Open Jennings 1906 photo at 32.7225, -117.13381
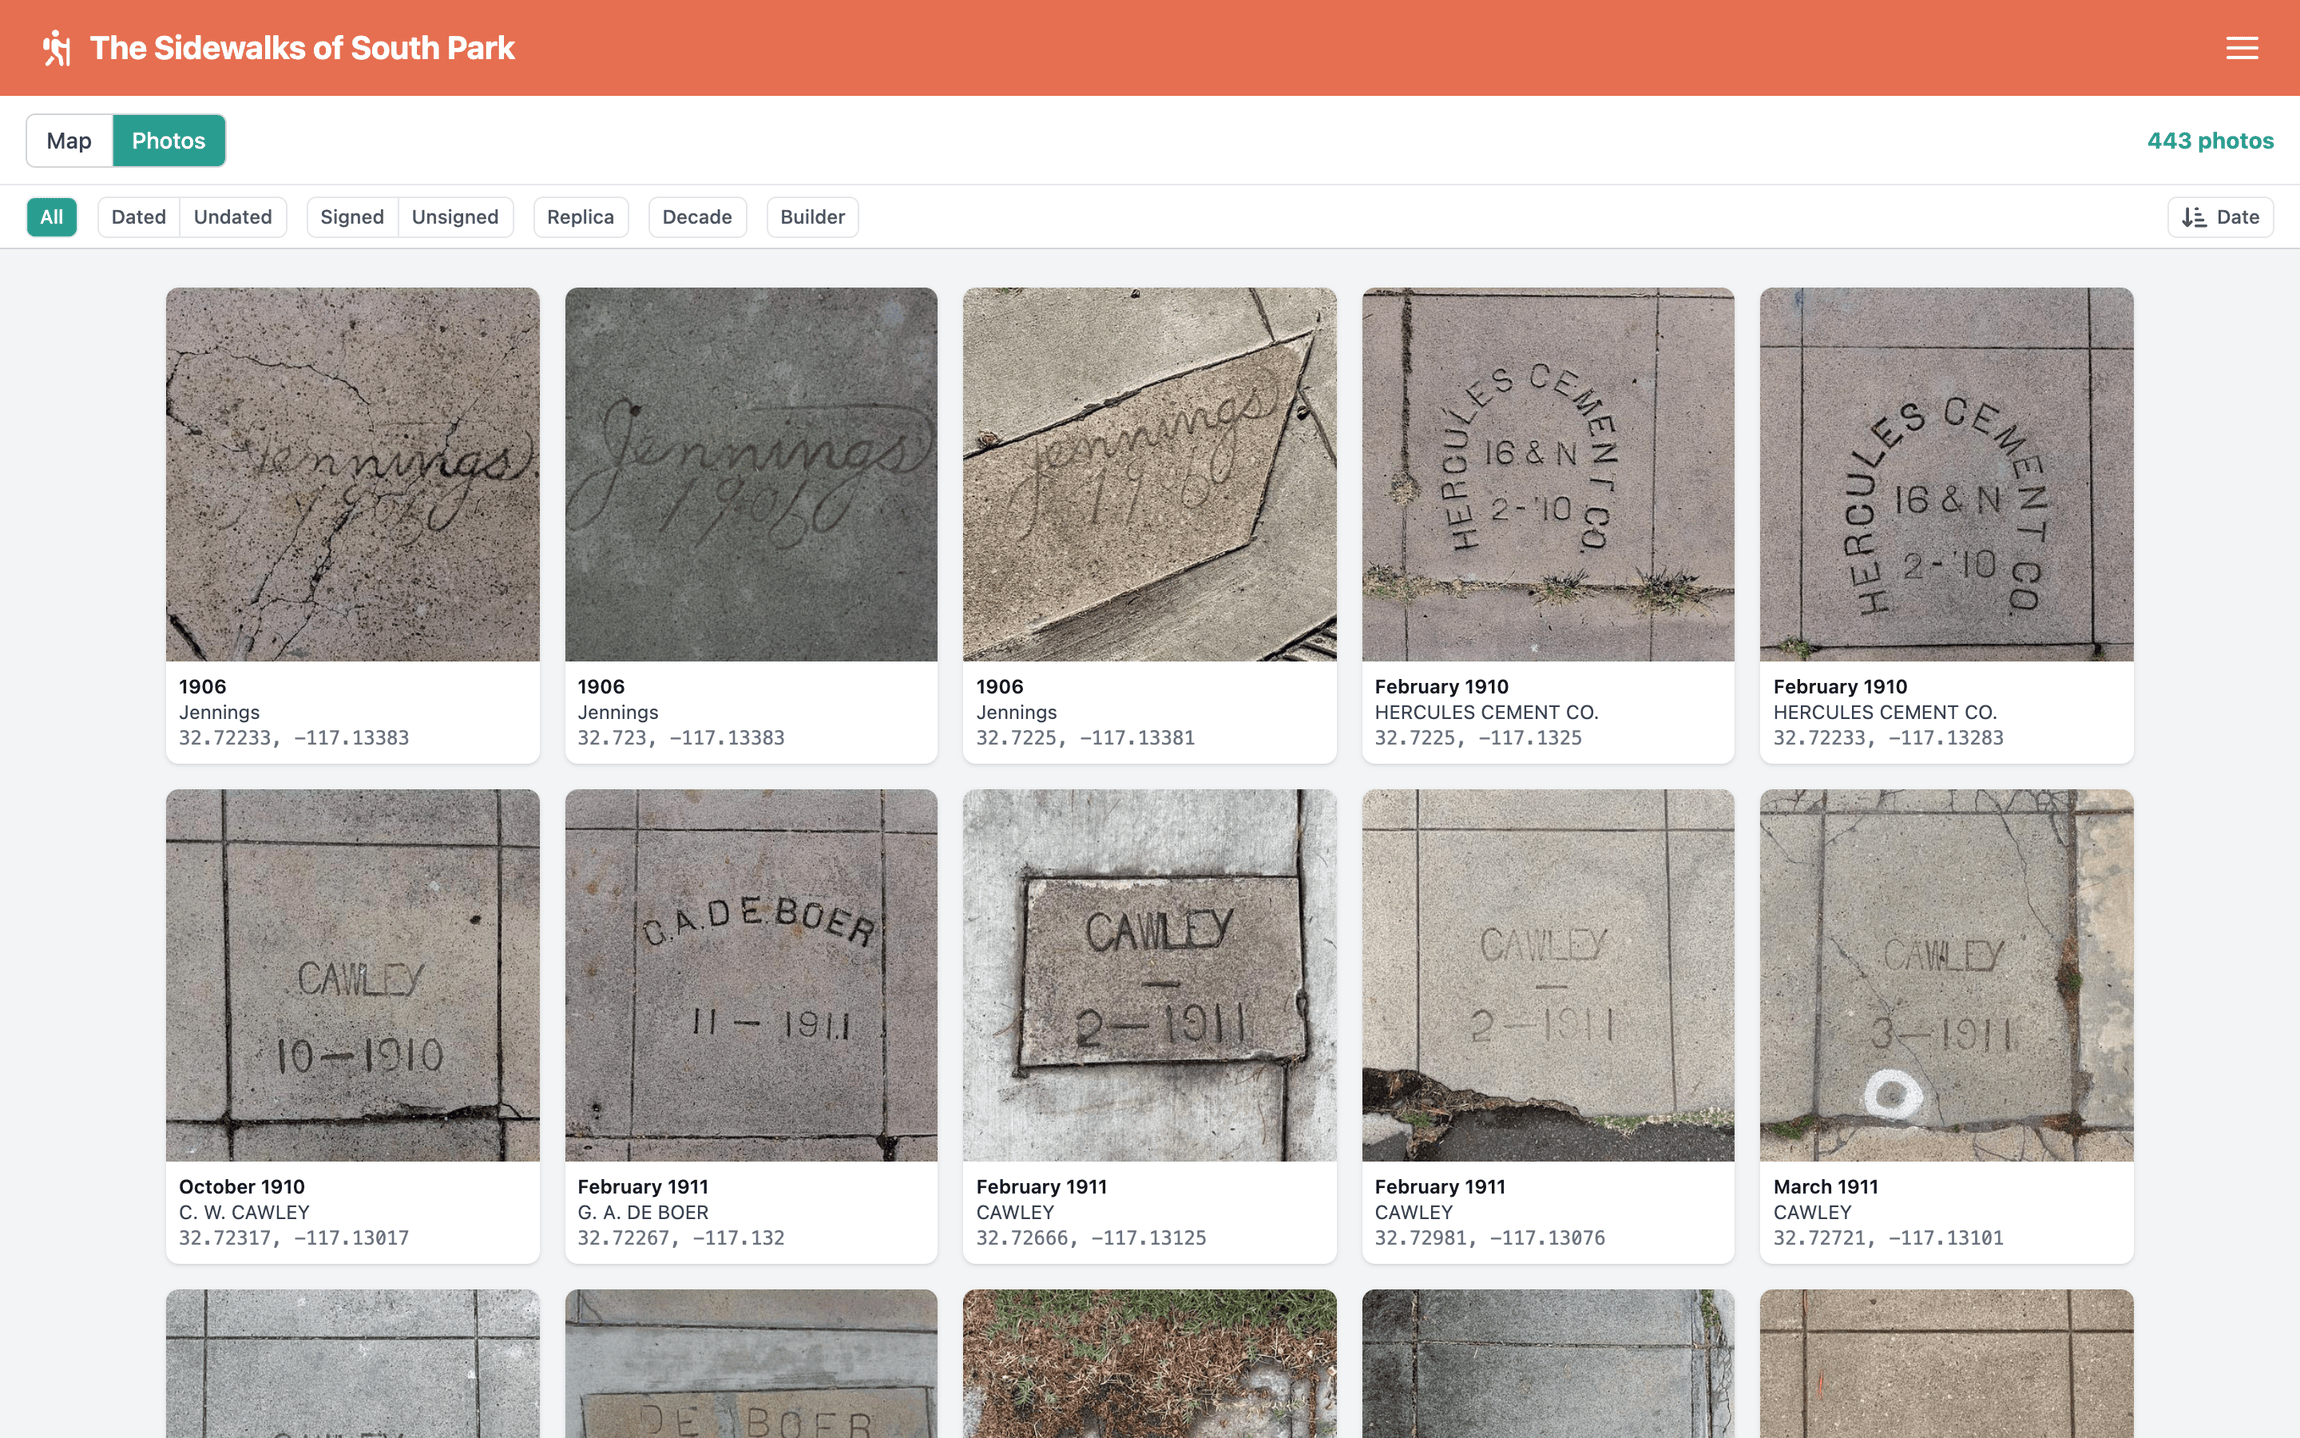Viewport: 2300px width, 1438px height. click(x=1150, y=475)
